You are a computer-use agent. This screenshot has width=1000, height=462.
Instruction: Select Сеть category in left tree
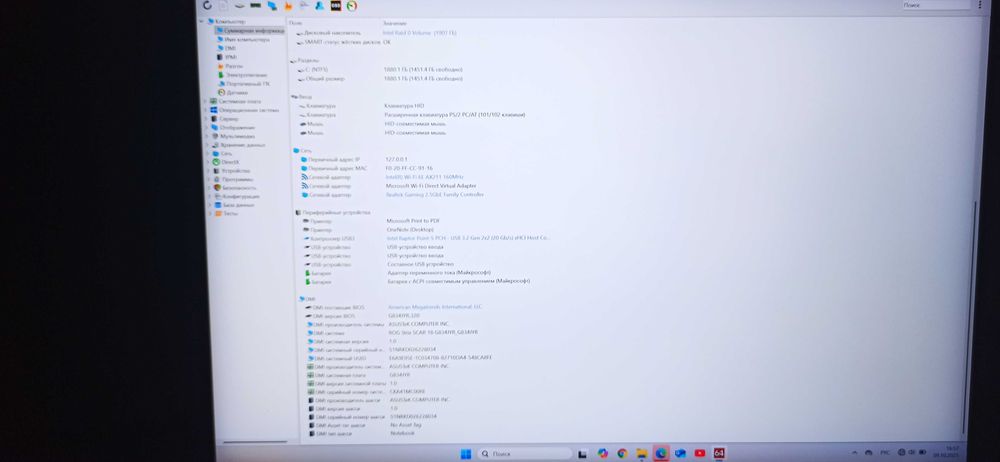coord(223,153)
